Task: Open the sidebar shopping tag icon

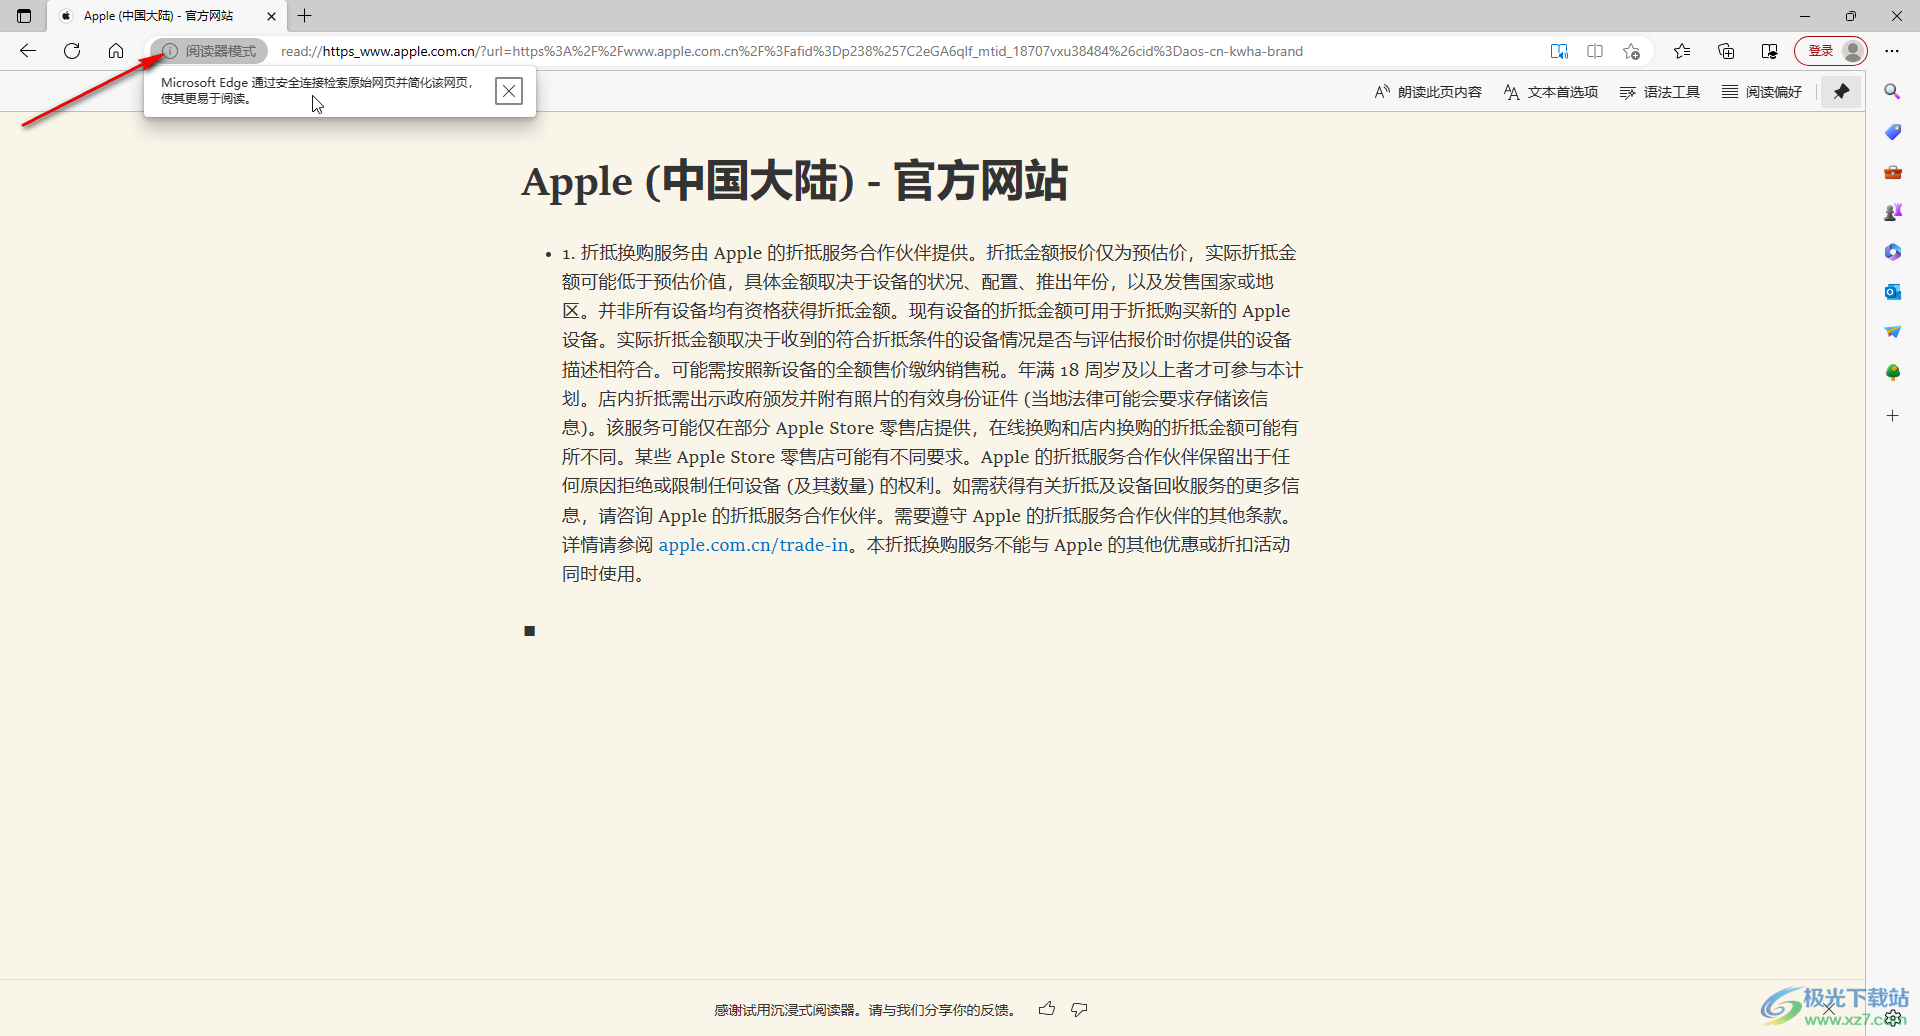Action: 1892,132
